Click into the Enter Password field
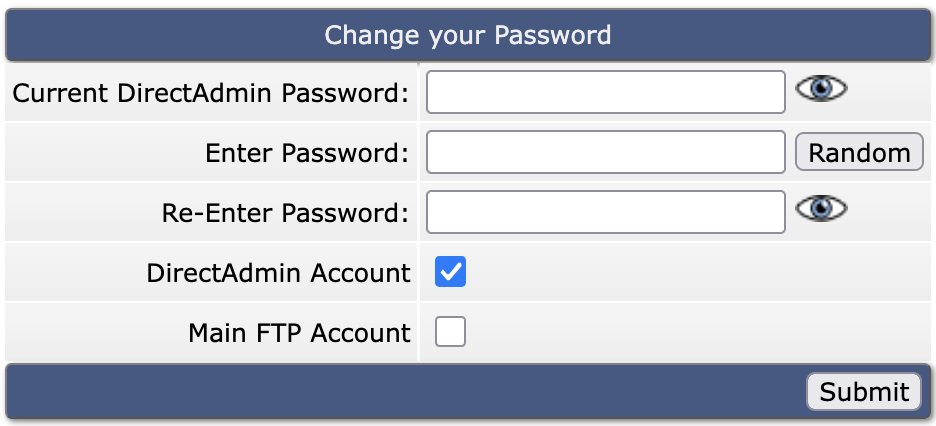 click(x=605, y=152)
